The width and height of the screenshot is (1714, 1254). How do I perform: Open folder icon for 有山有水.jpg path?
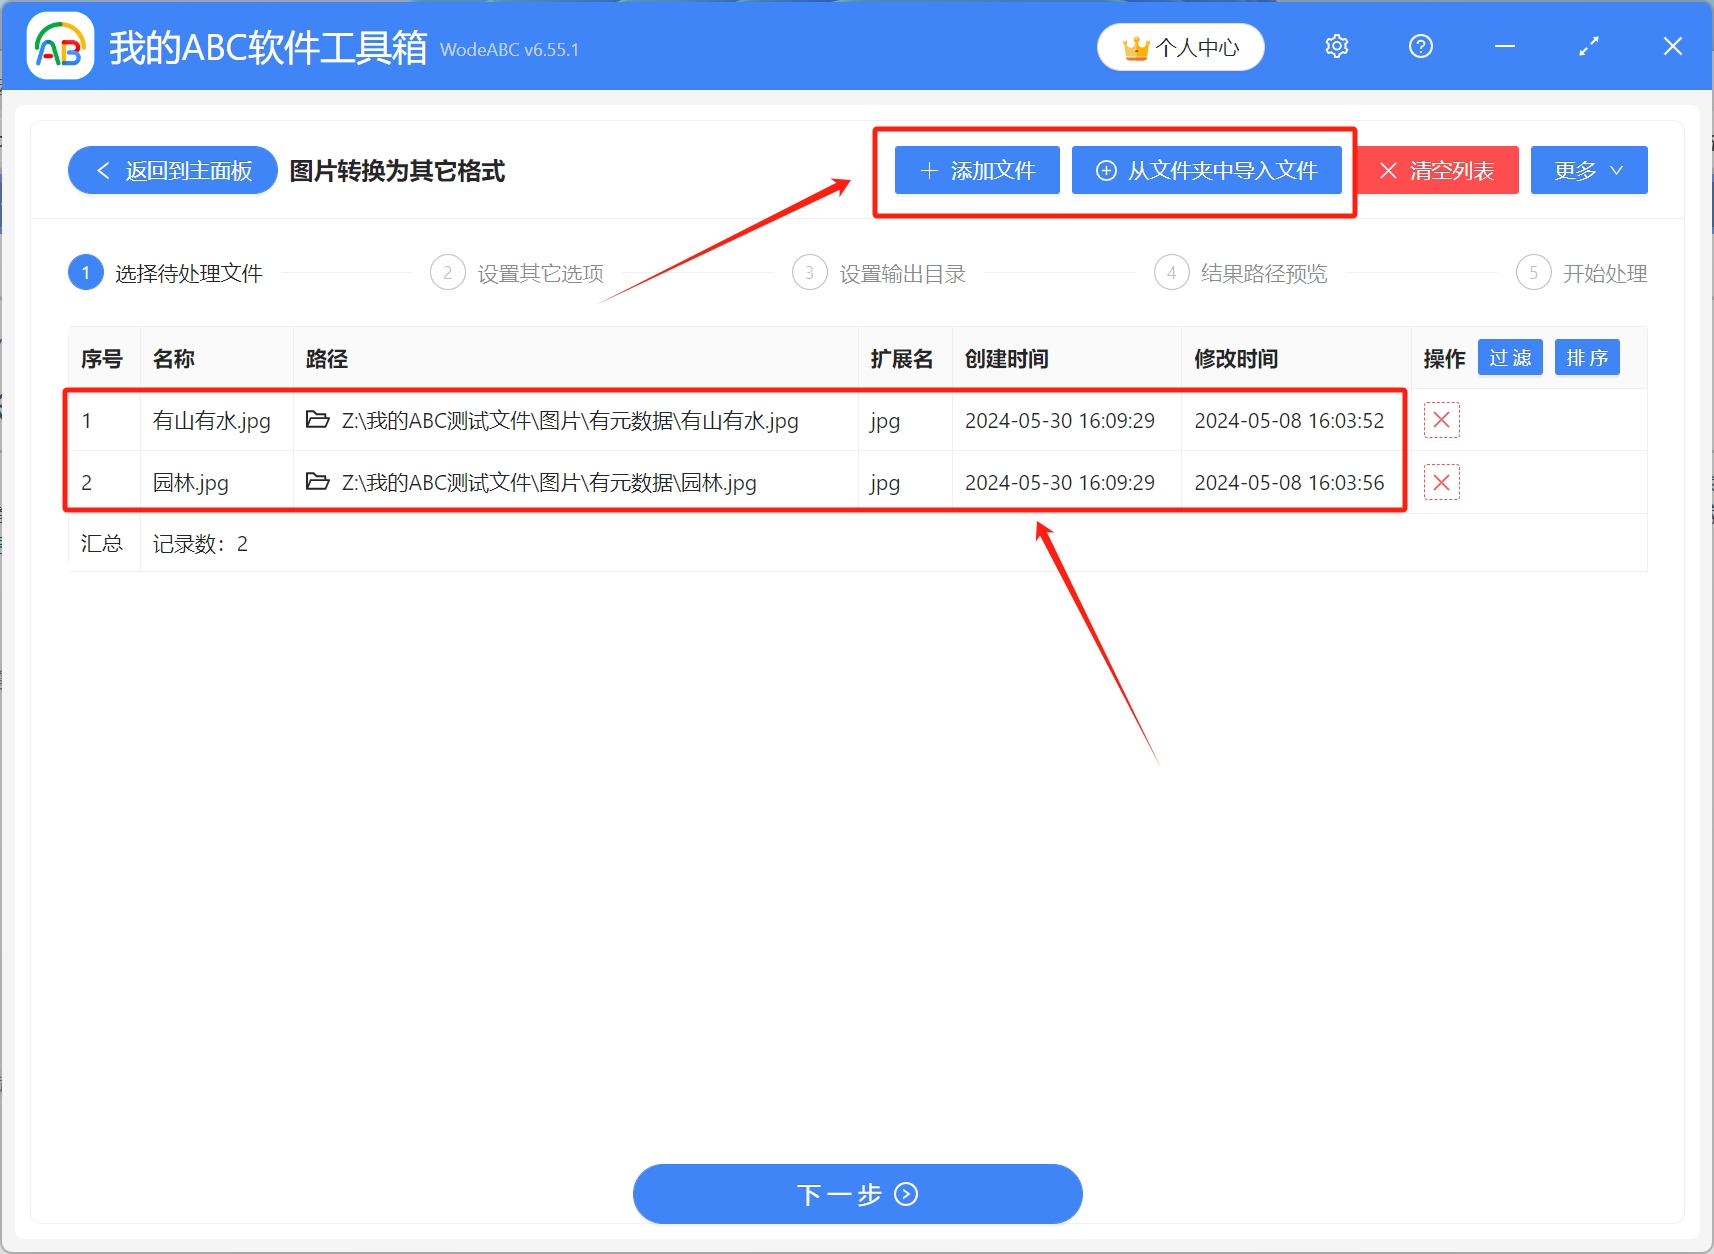318,420
